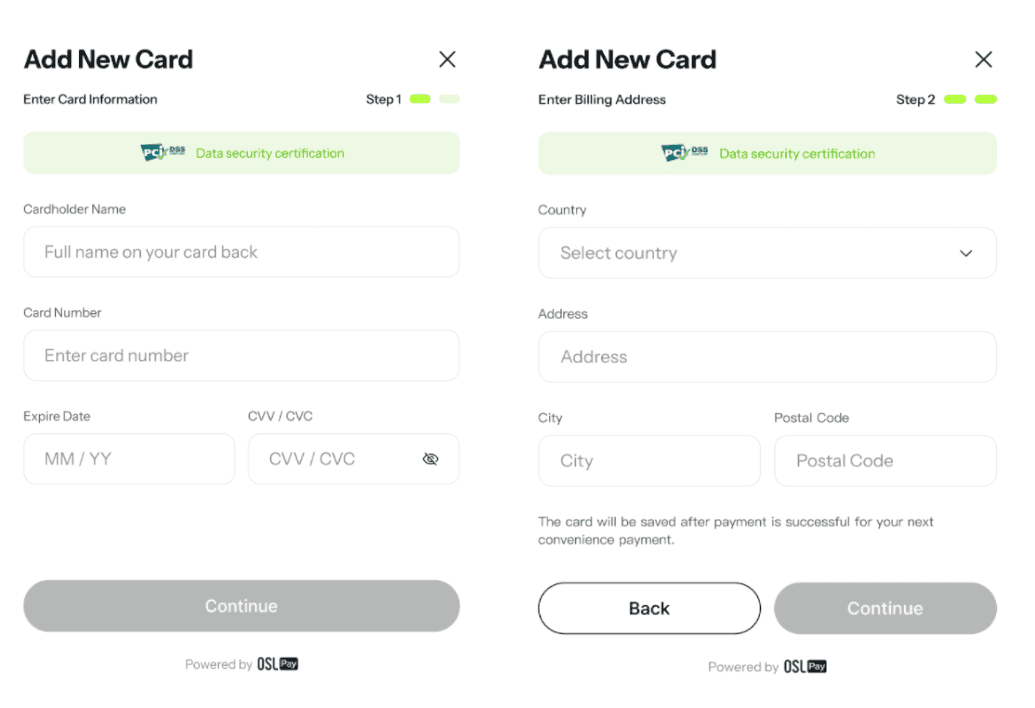Screen dimensions: 1035x708
Task: Toggle CVV visibility eye icon
Action: click(431, 459)
